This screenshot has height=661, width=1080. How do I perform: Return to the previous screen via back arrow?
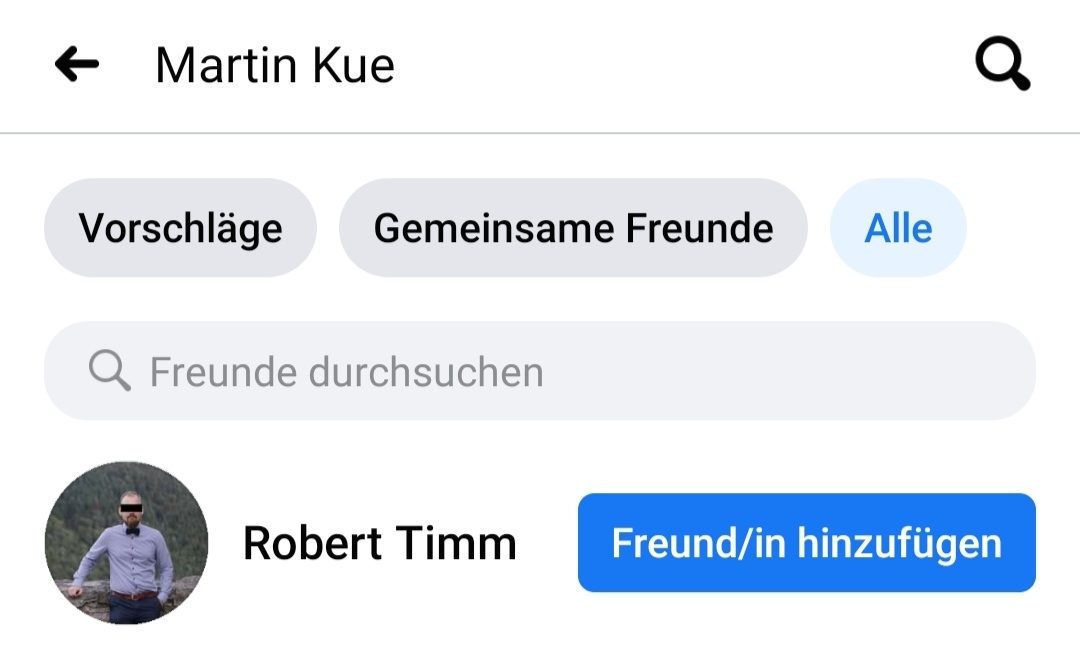tap(77, 65)
